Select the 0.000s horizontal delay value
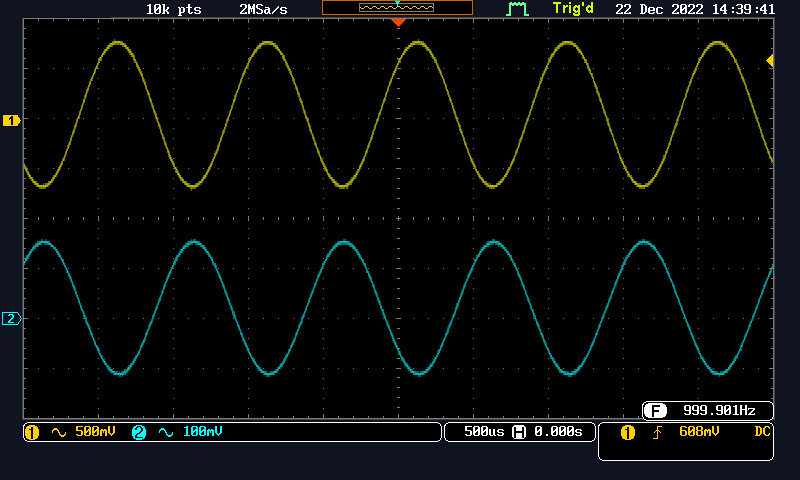 pyautogui.click(x=558, y=432)
